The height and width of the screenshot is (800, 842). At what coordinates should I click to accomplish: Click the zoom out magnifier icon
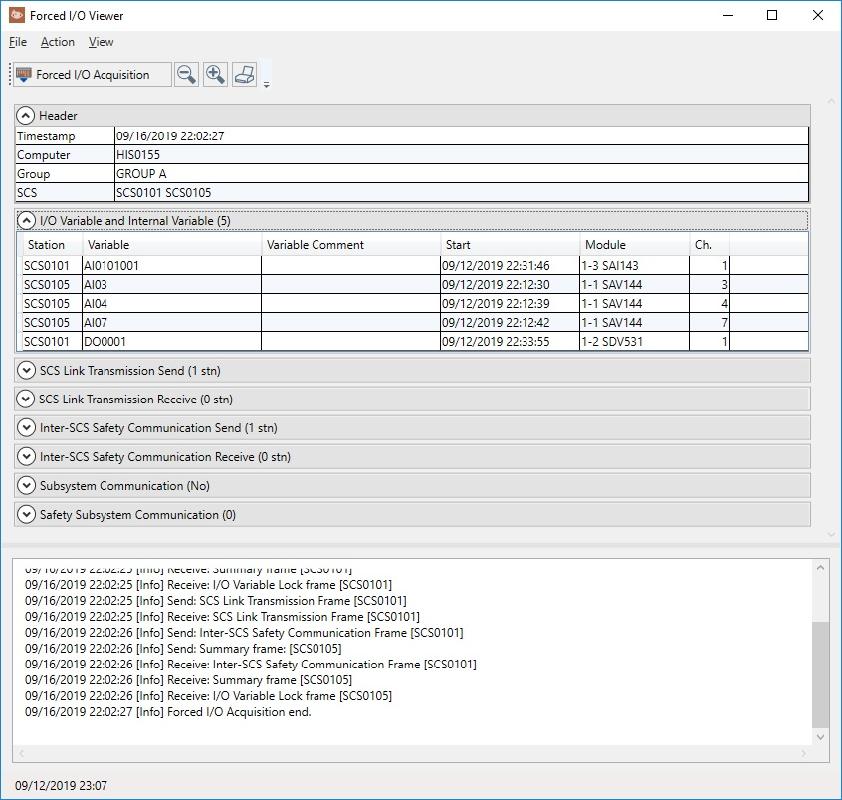[186, 74]
